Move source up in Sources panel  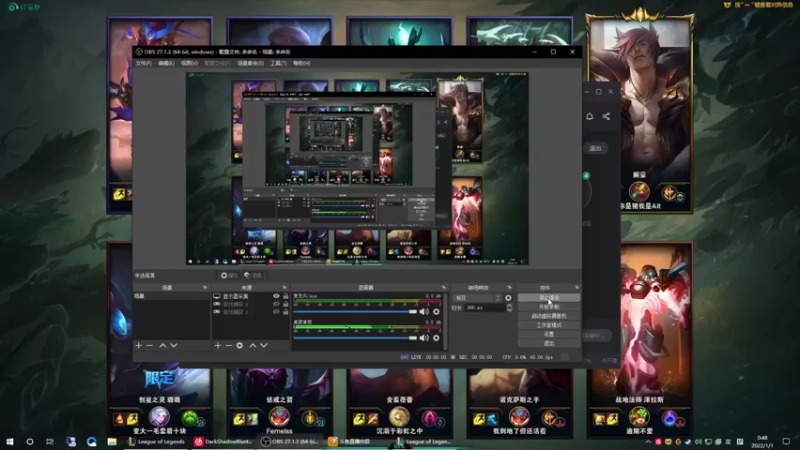[x=253, y=345]
